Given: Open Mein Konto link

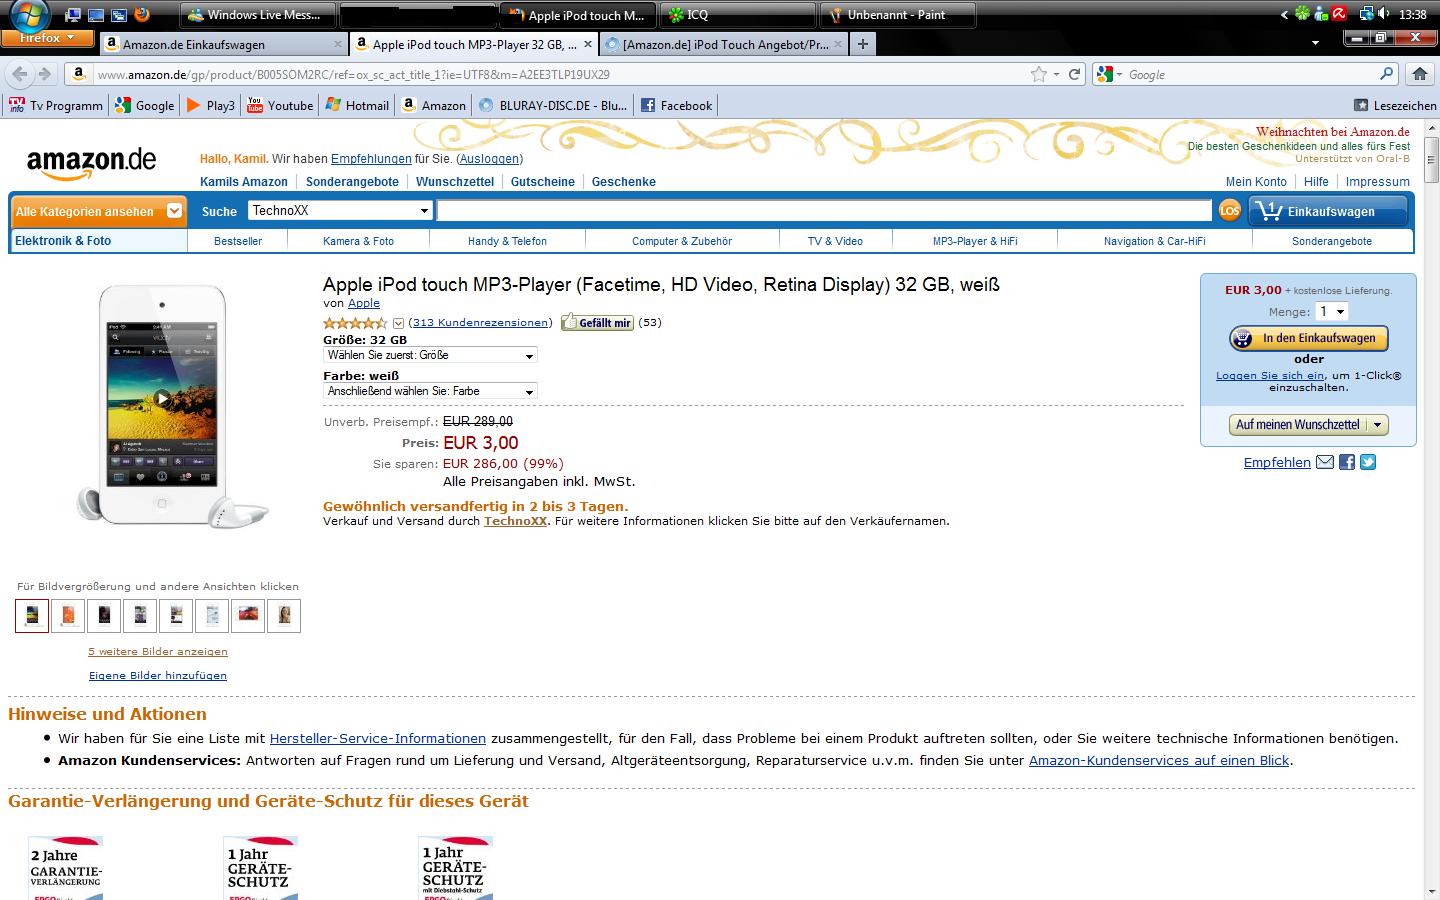Looking at the screenshot, I should click(1256, 181).
